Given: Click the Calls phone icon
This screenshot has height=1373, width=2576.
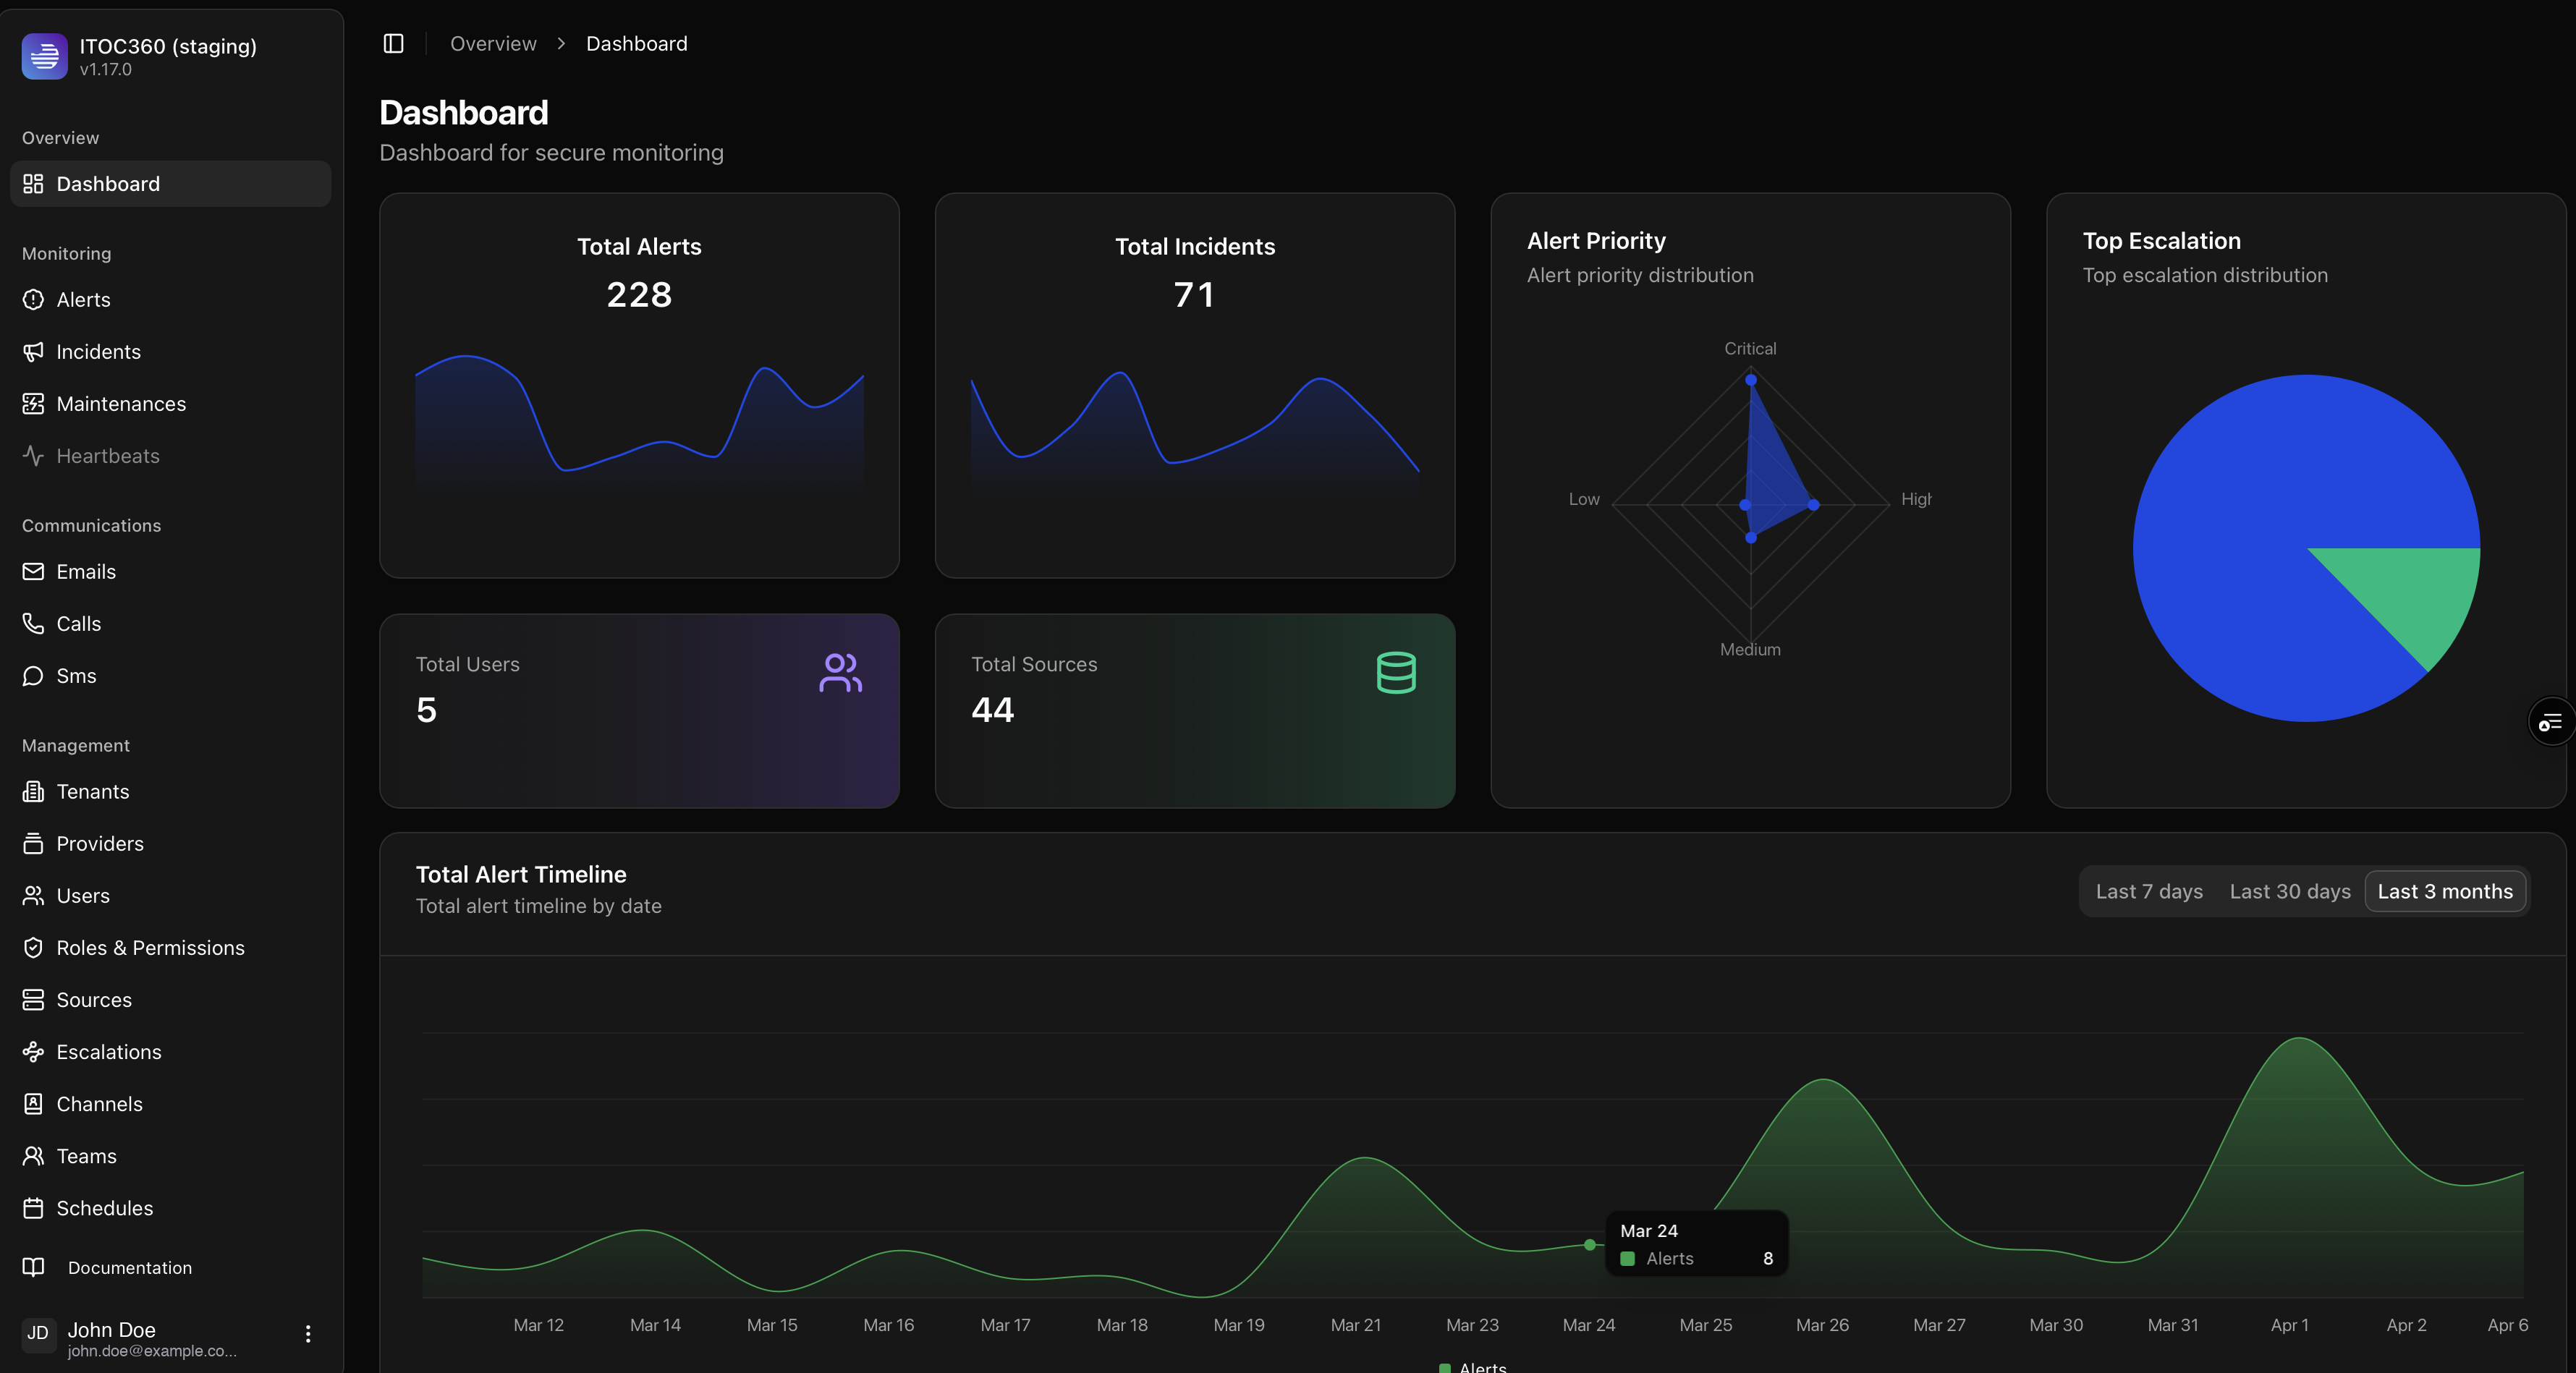Looking at the screenshot, I should [x=33, y=624].
